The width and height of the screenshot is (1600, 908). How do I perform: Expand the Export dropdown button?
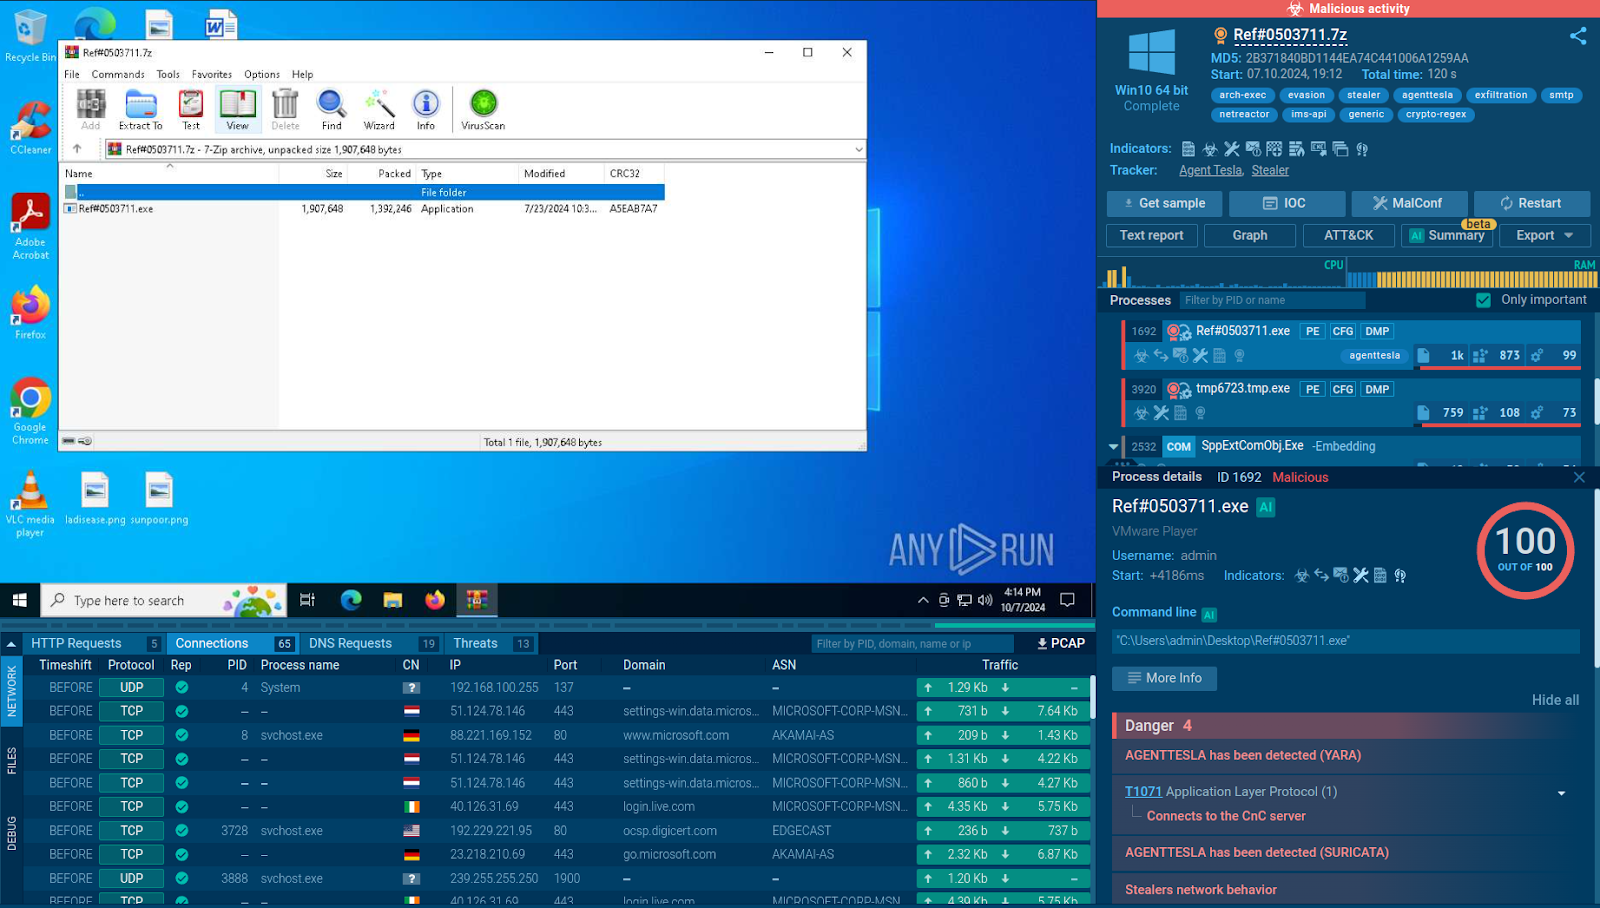point(1544,235)
